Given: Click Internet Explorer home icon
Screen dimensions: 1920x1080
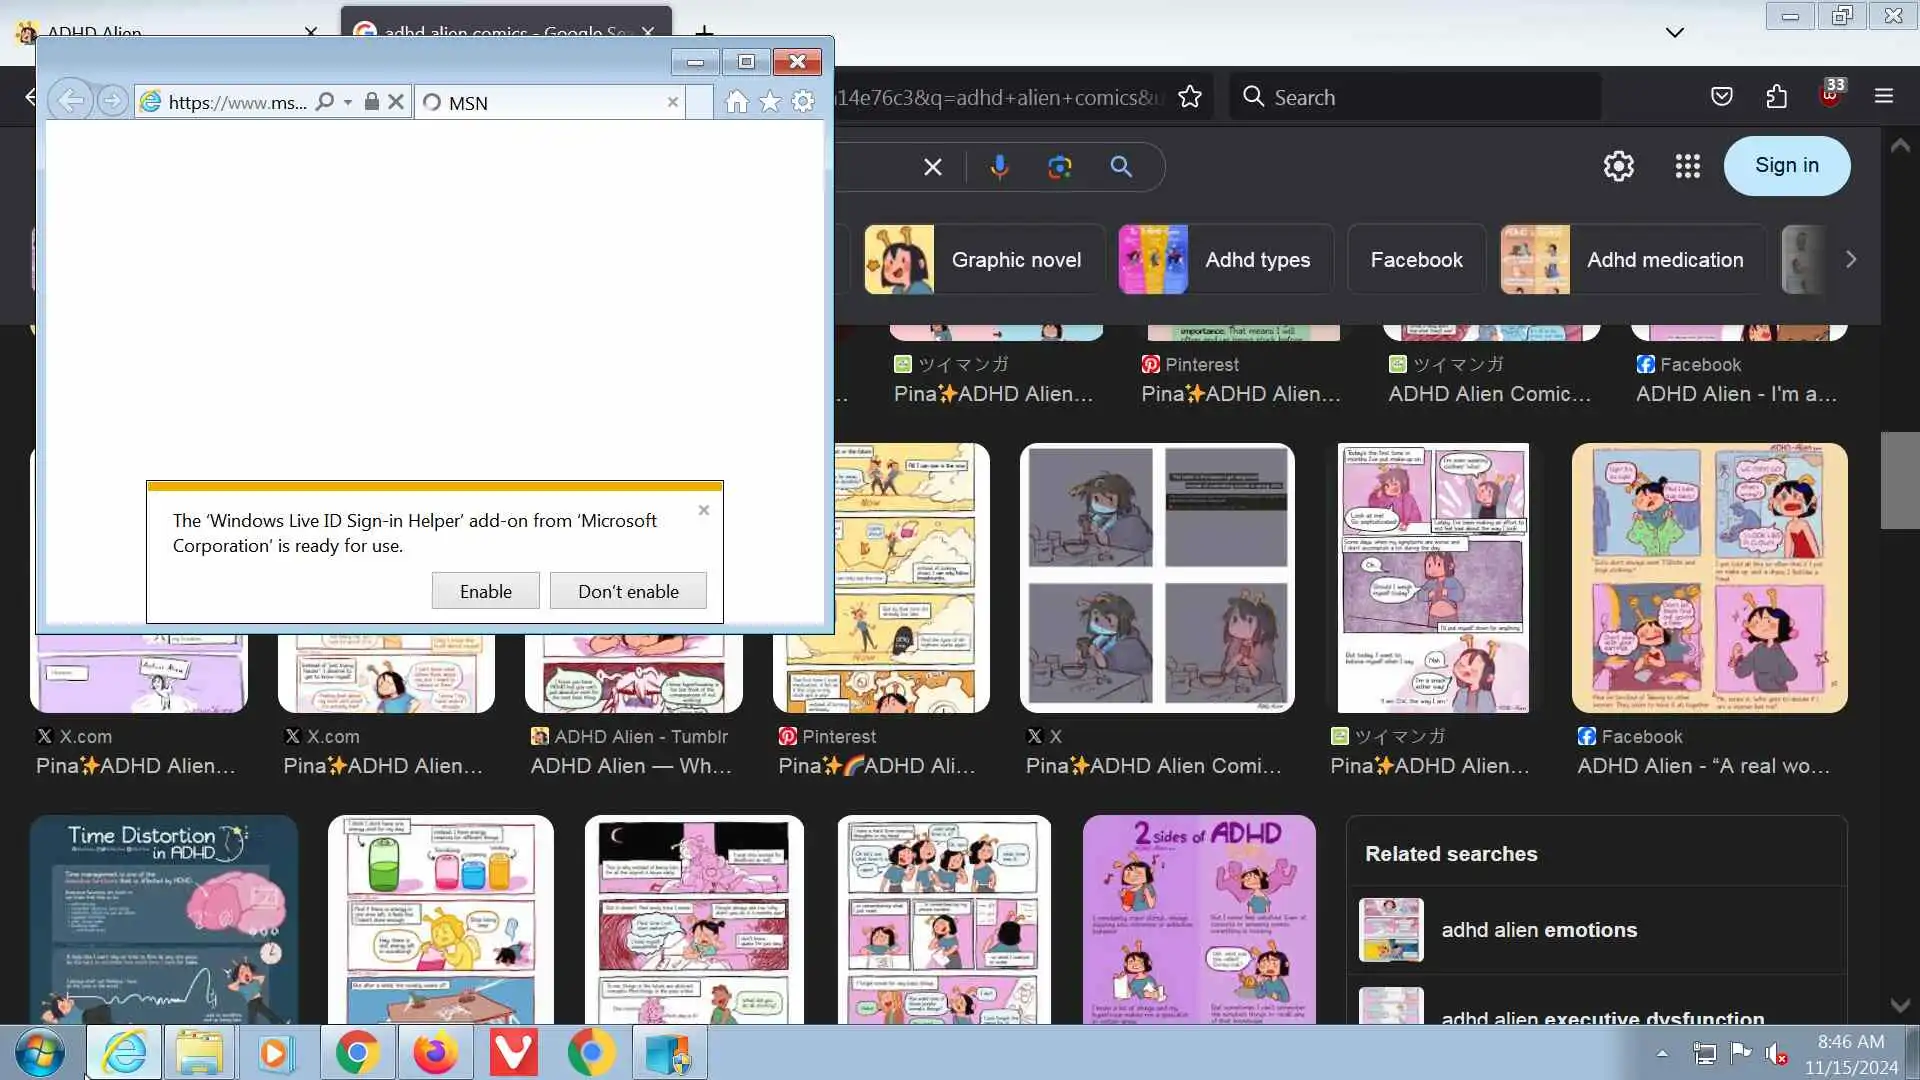Looking at the screenshot, I should coord(737,102).
